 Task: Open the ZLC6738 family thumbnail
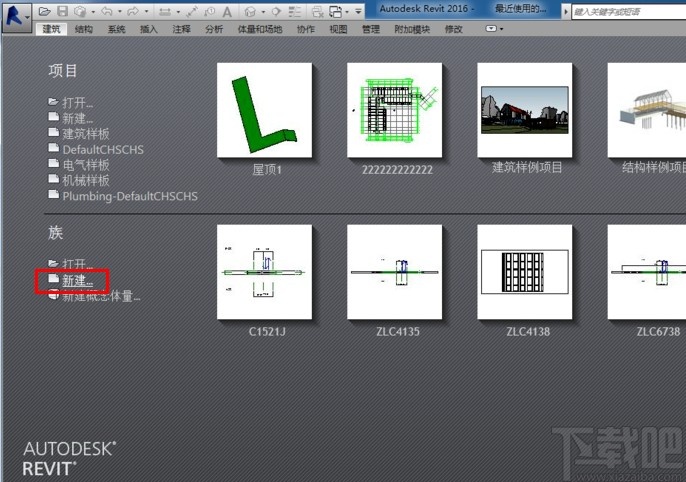[x=647, y=272]
